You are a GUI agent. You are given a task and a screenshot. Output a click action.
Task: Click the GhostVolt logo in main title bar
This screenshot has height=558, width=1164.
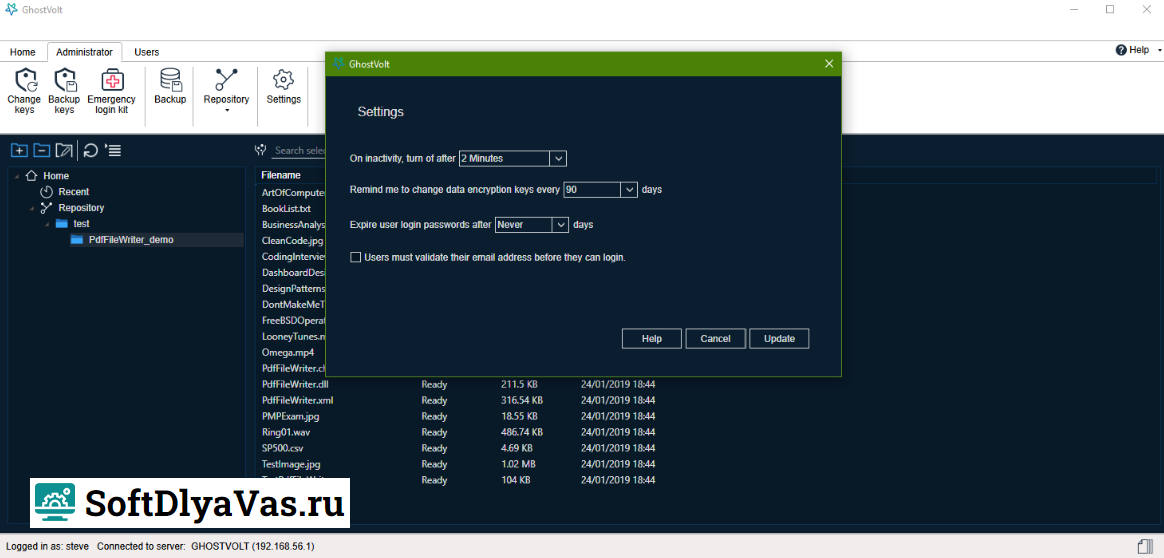click(x=12, y=10)
